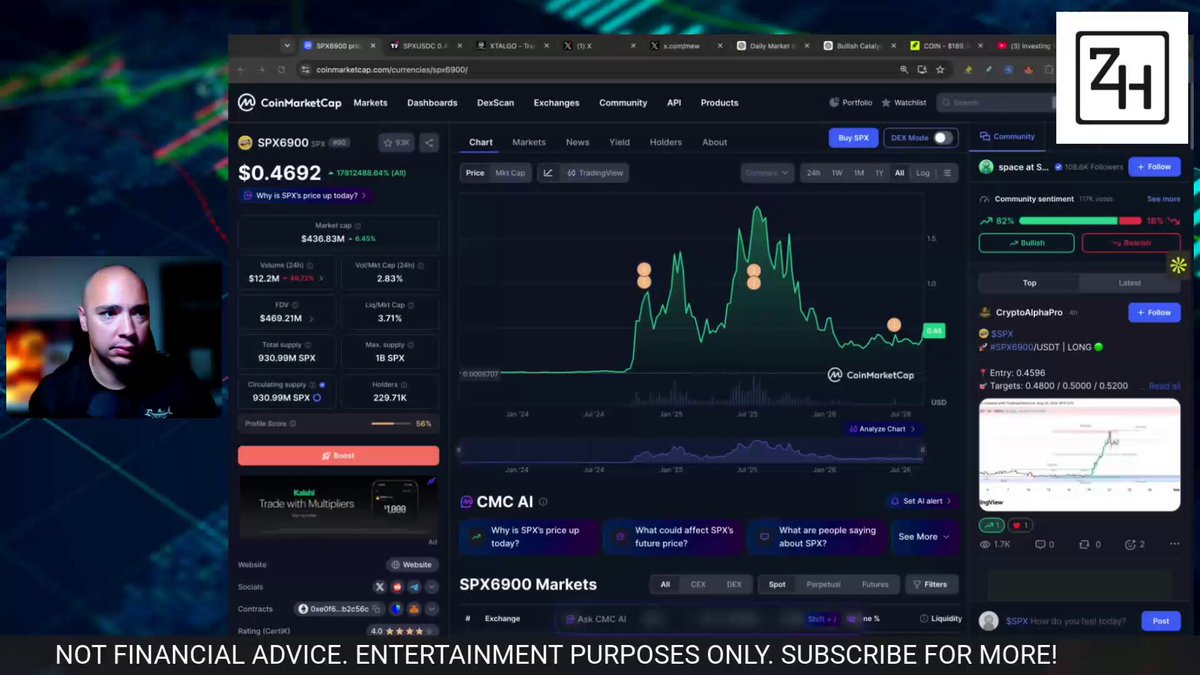Click the Profile Score progress bar

(x=390, y=424)
